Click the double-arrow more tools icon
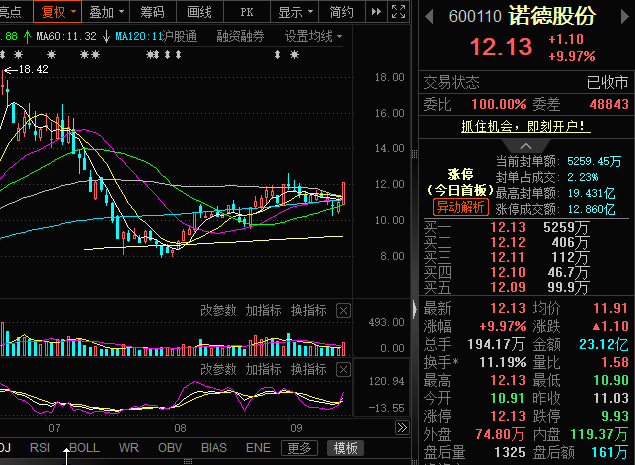 [376, 12]
